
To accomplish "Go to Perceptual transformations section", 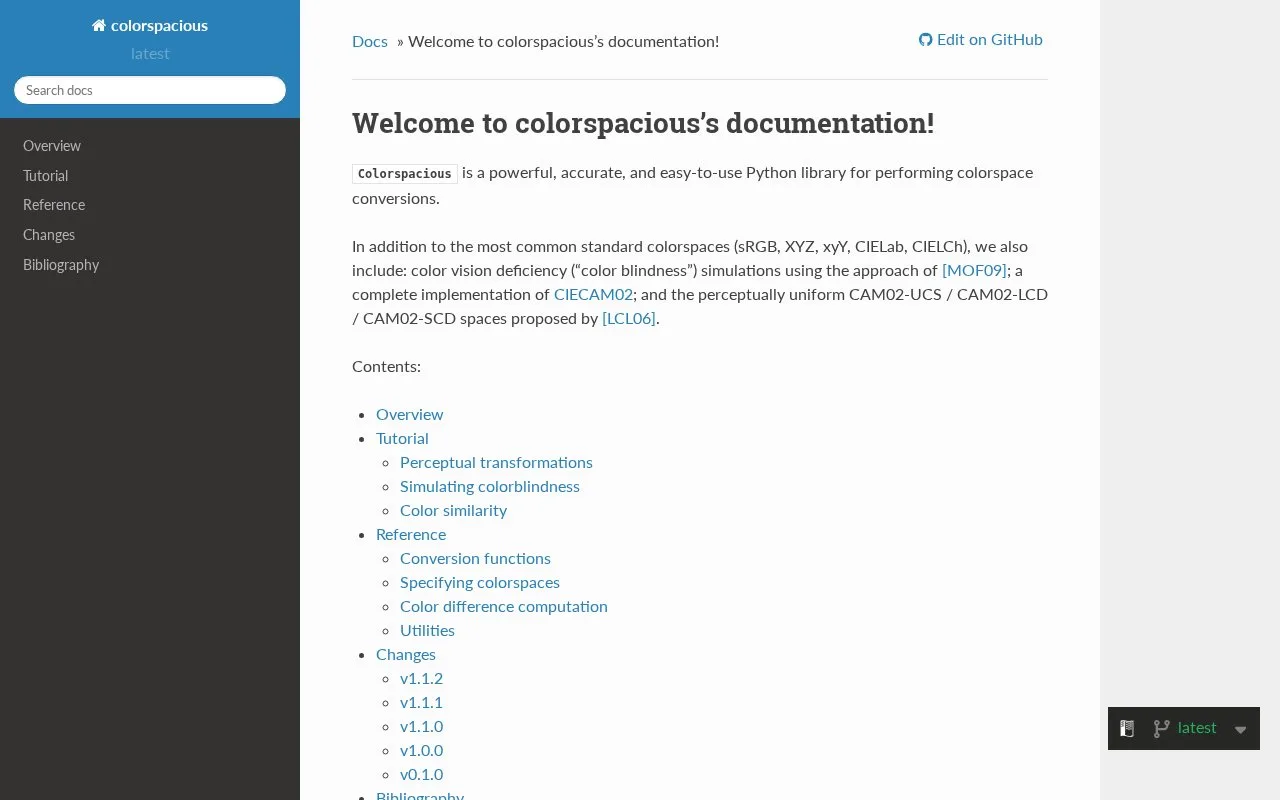I will 496,462.
